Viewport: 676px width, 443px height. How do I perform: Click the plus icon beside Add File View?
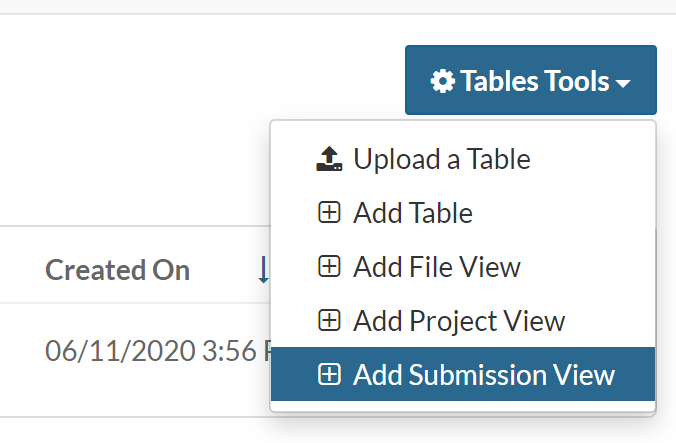click(329, 267)
